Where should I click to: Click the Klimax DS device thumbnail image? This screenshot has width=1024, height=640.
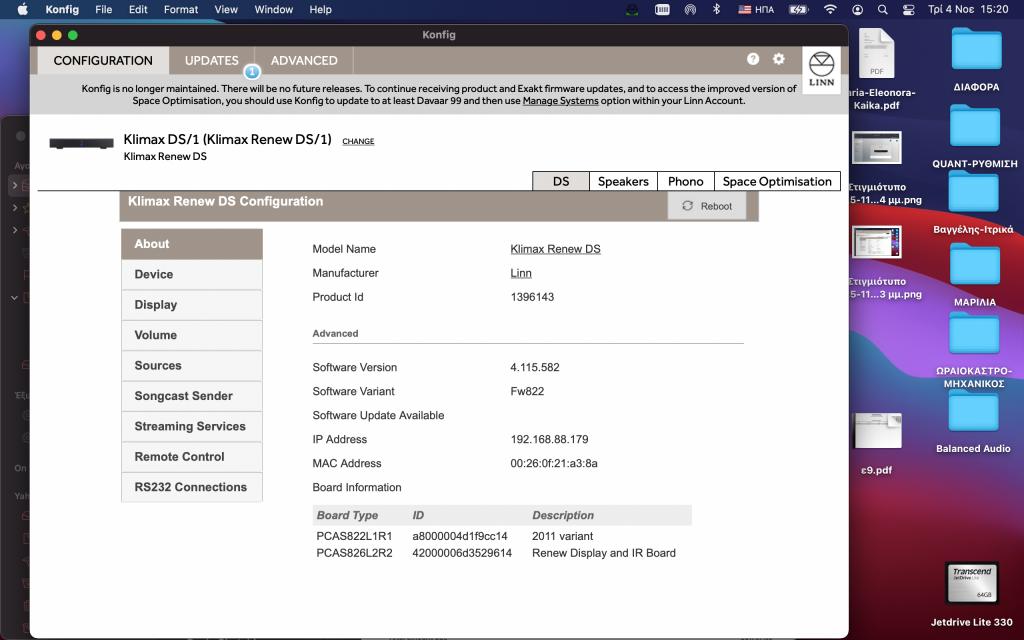click(81, 143)
